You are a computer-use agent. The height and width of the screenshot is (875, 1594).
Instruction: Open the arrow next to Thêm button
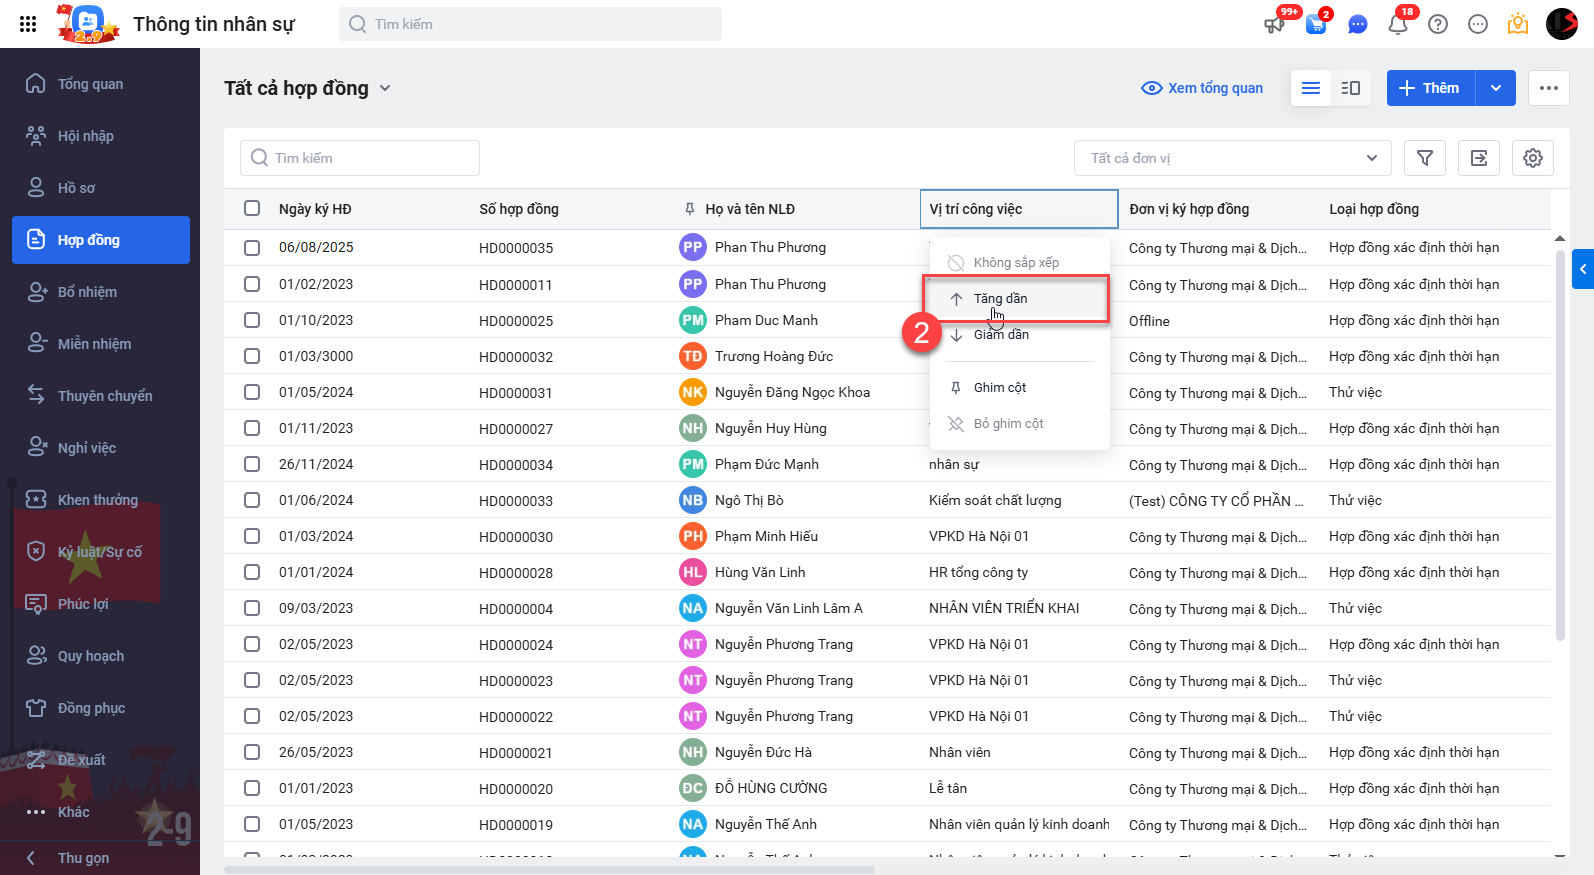tap(1496, 88)
